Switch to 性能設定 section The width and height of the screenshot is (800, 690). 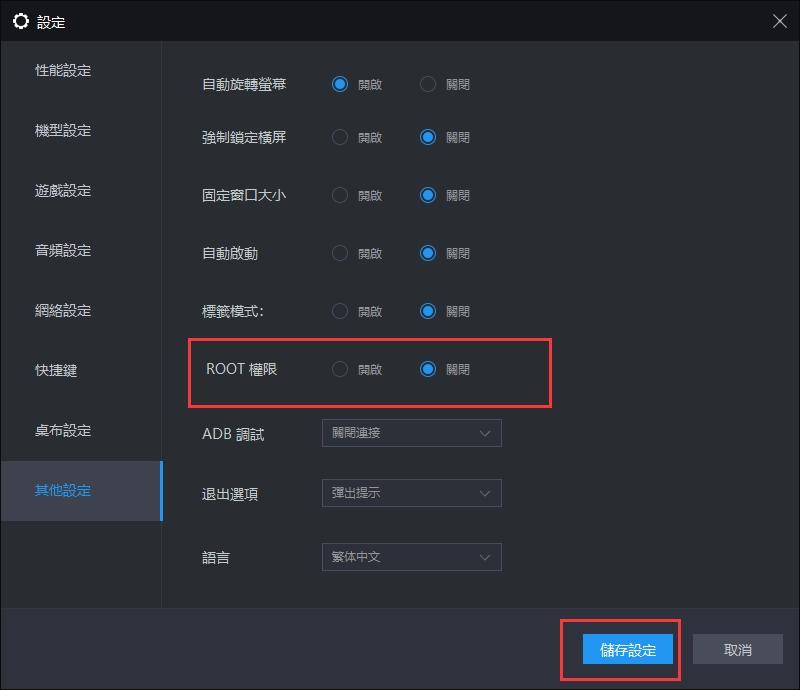click(60, 71)
